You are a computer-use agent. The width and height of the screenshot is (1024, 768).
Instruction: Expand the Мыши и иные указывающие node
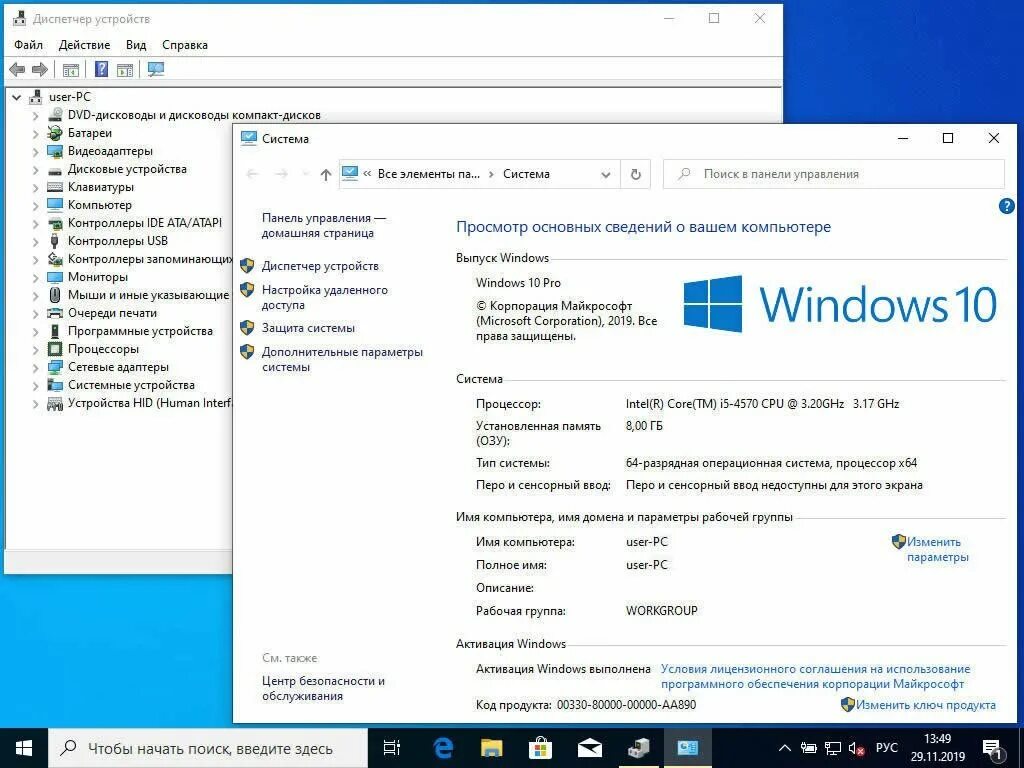pyautogui.click(x=36, y=296)
